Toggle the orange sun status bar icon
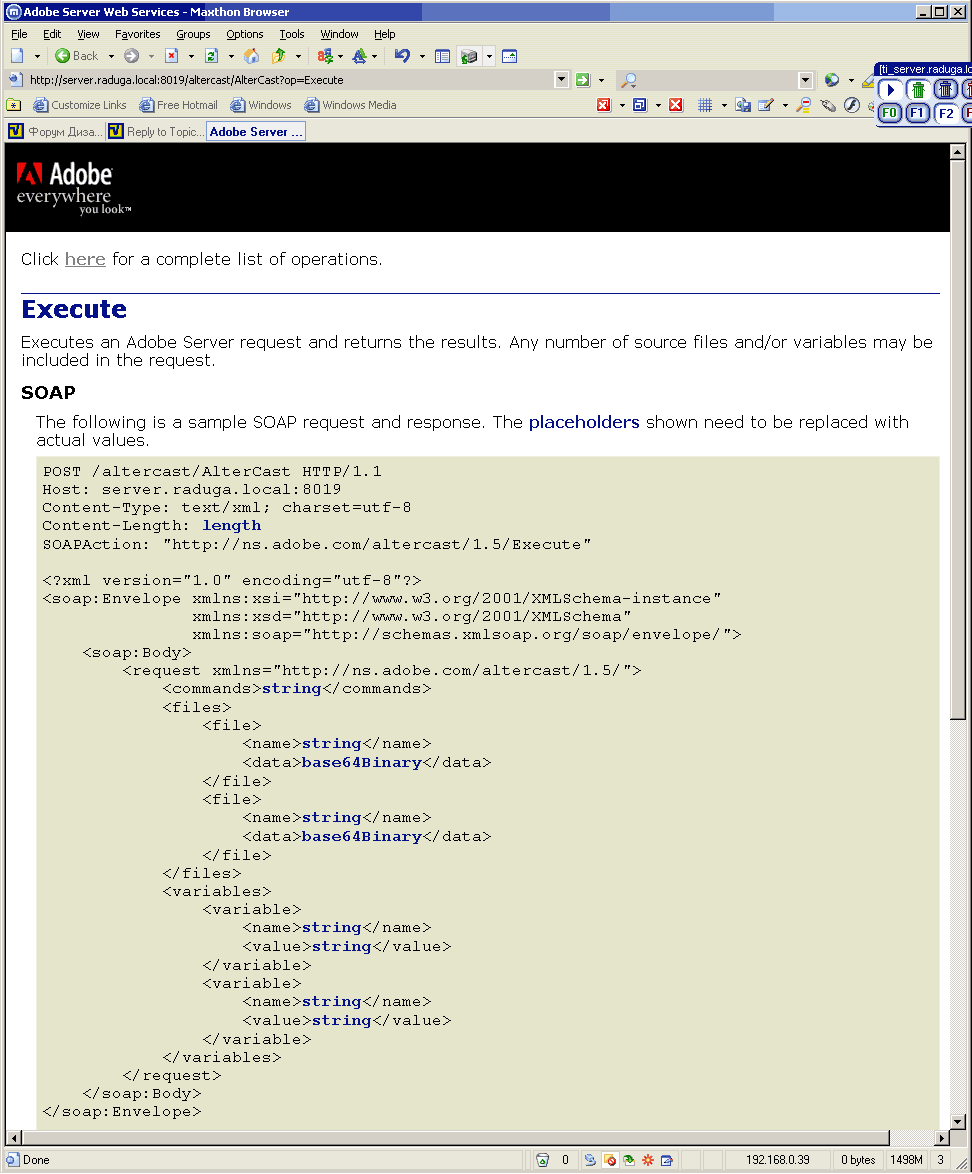Screen dimensions: 972x1174 pos(648,1160)
